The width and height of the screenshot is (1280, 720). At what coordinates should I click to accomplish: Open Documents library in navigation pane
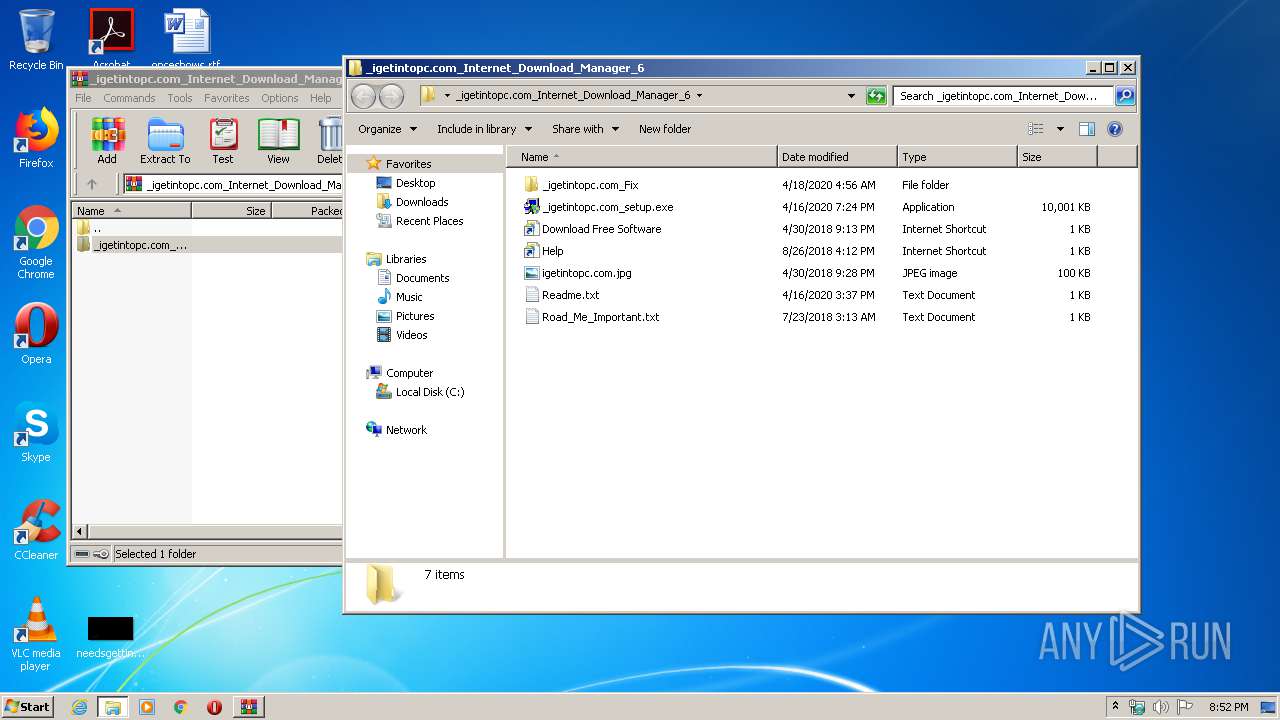(x=412, y=278)
